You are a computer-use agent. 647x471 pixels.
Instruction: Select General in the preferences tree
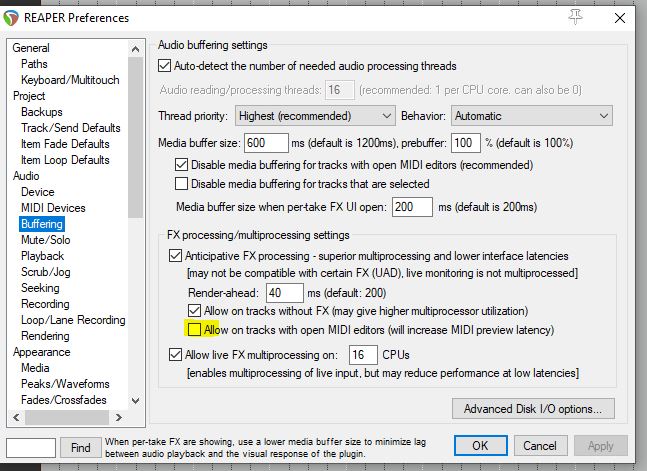[x=31, y=48]
